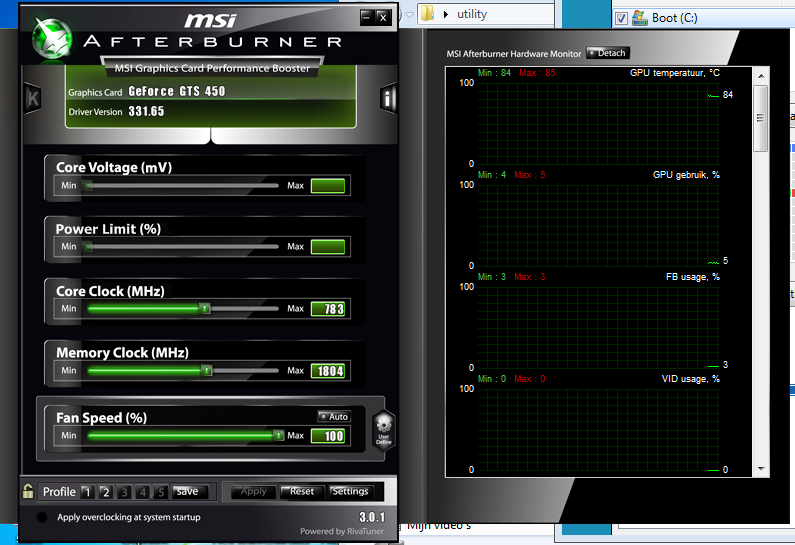The width and height of the screenshot is (795, 545).
Task: Click the Power Limit value field
Action: (x=328, y=247)
